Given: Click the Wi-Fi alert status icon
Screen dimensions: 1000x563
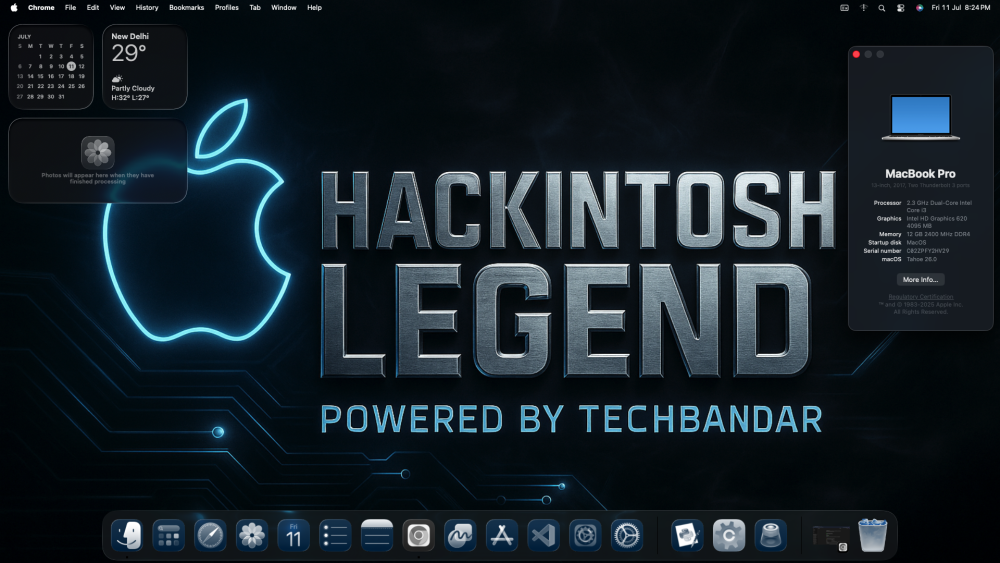Looking at the screenshot, I should pyautogui.click(x=864, y=8).
